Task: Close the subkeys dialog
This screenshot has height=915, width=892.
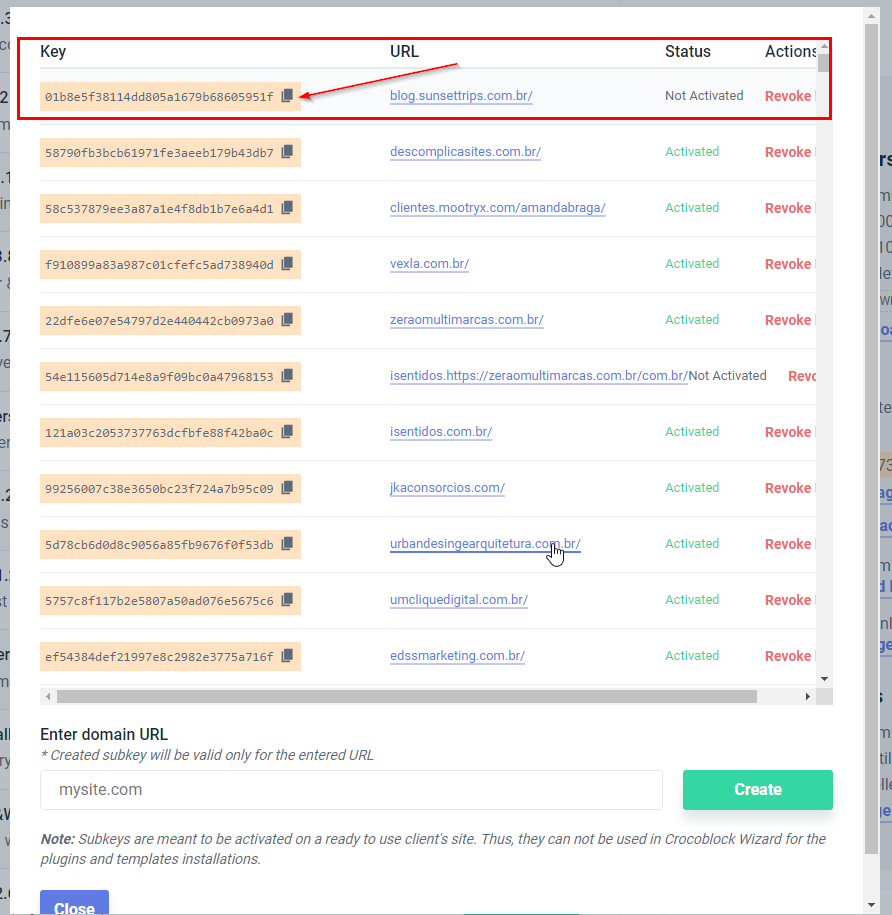Action: coord(74,905)
